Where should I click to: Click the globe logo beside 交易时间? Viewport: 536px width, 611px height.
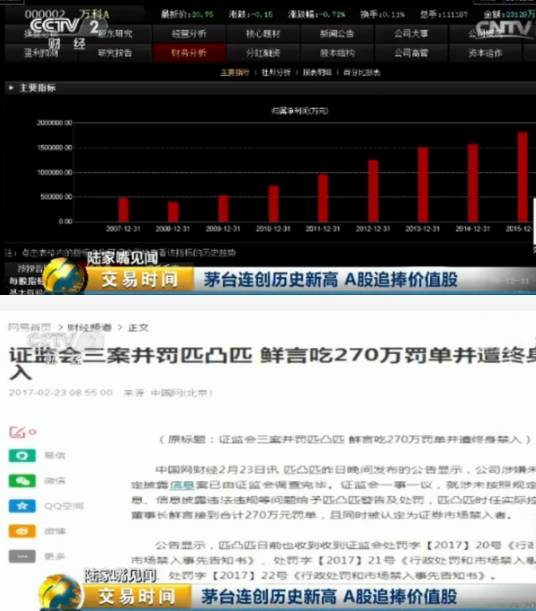65,276
